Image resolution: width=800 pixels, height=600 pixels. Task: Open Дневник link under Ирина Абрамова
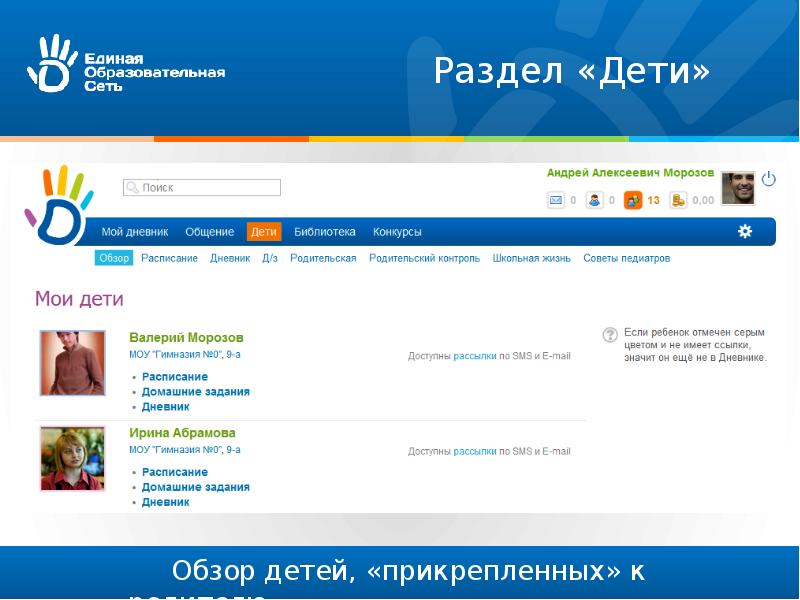tap(165, 502)
